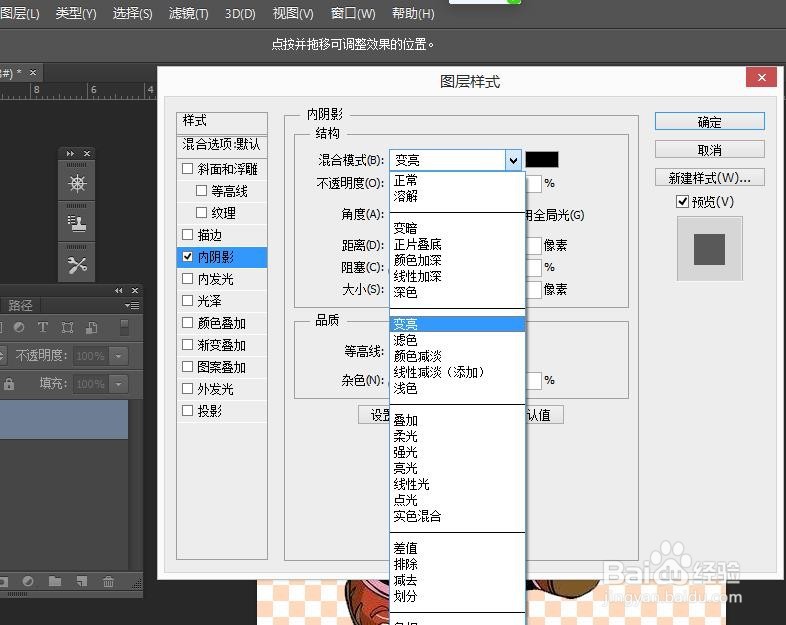The image size is (786, 625).
Task: Switch to the Paths tab
Action: pyautogui.click(x=20, y=305)
